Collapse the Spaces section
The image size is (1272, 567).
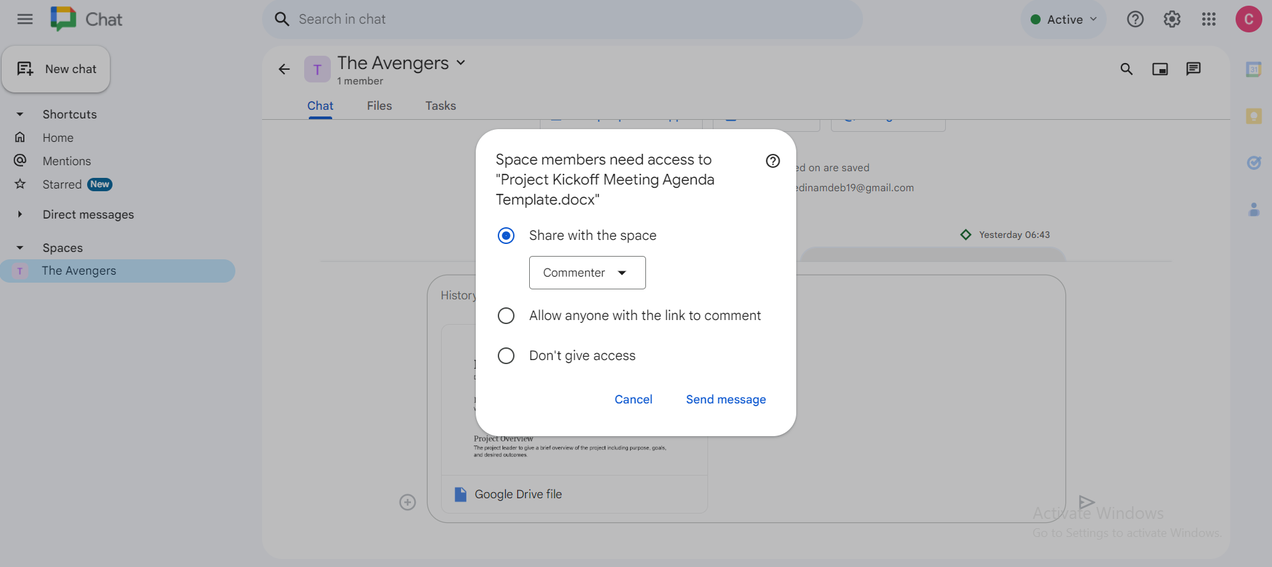point(20,248)
